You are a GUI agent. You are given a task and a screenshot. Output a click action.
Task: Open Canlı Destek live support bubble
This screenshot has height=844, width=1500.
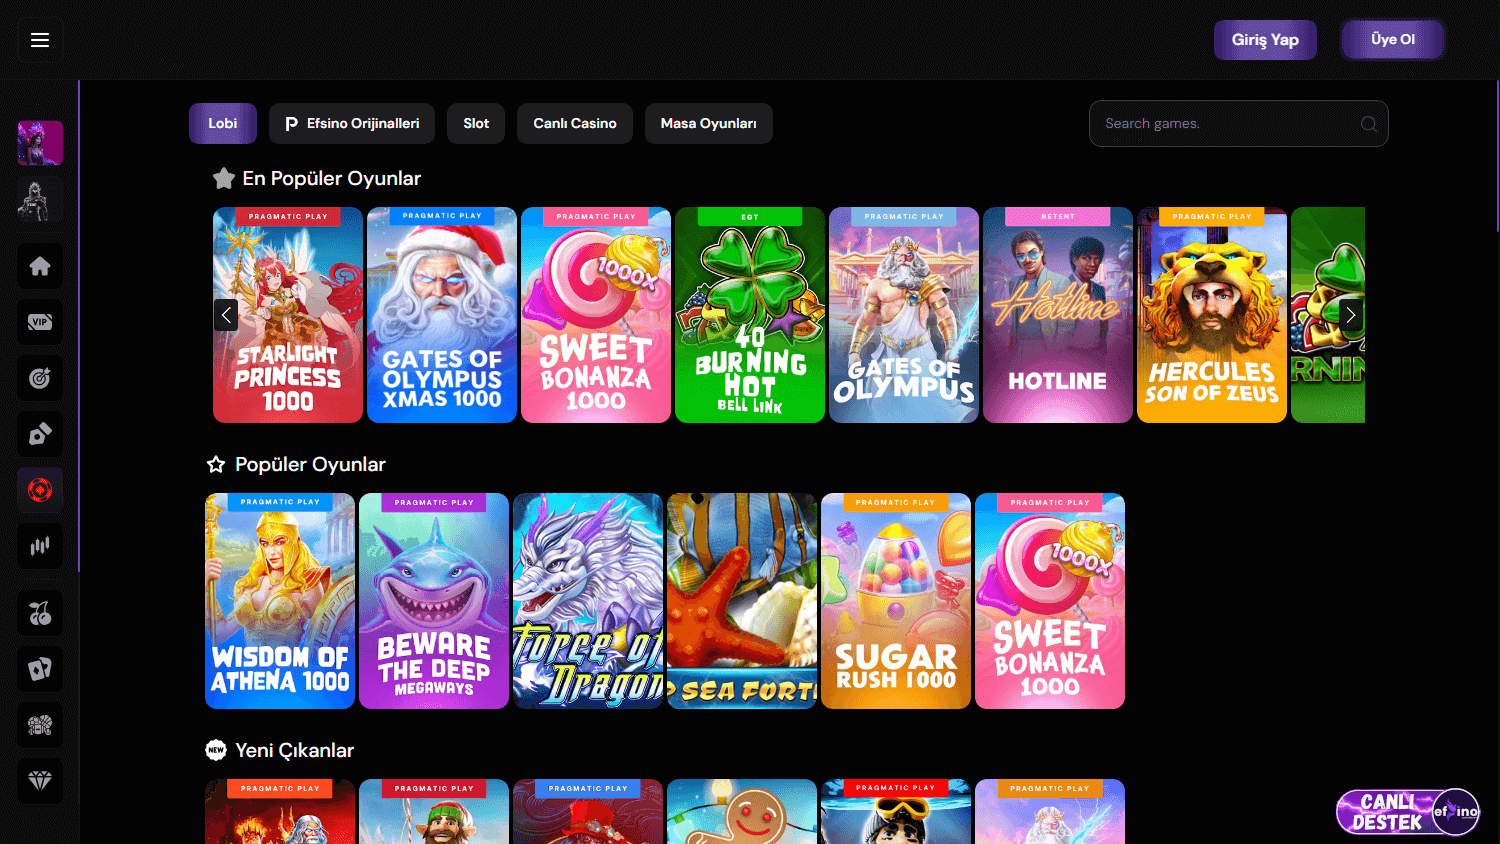[1406, 811]
